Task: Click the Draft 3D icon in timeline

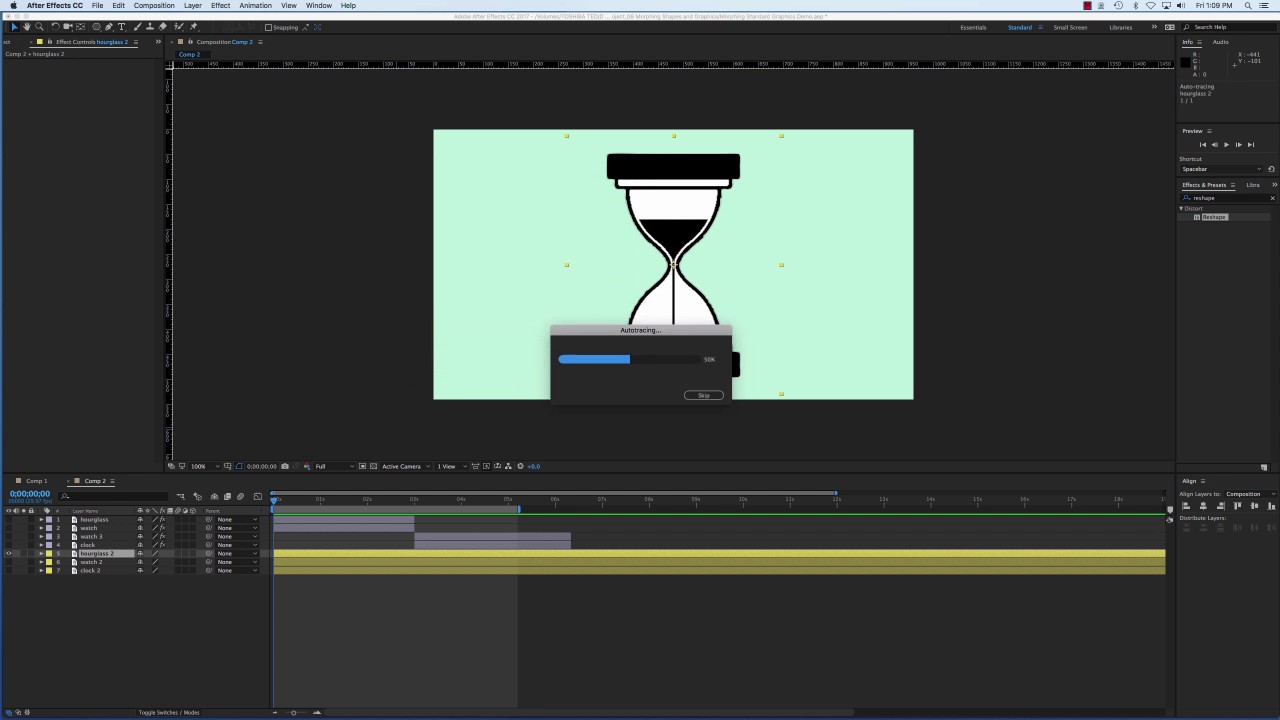Action: point(198,497)
